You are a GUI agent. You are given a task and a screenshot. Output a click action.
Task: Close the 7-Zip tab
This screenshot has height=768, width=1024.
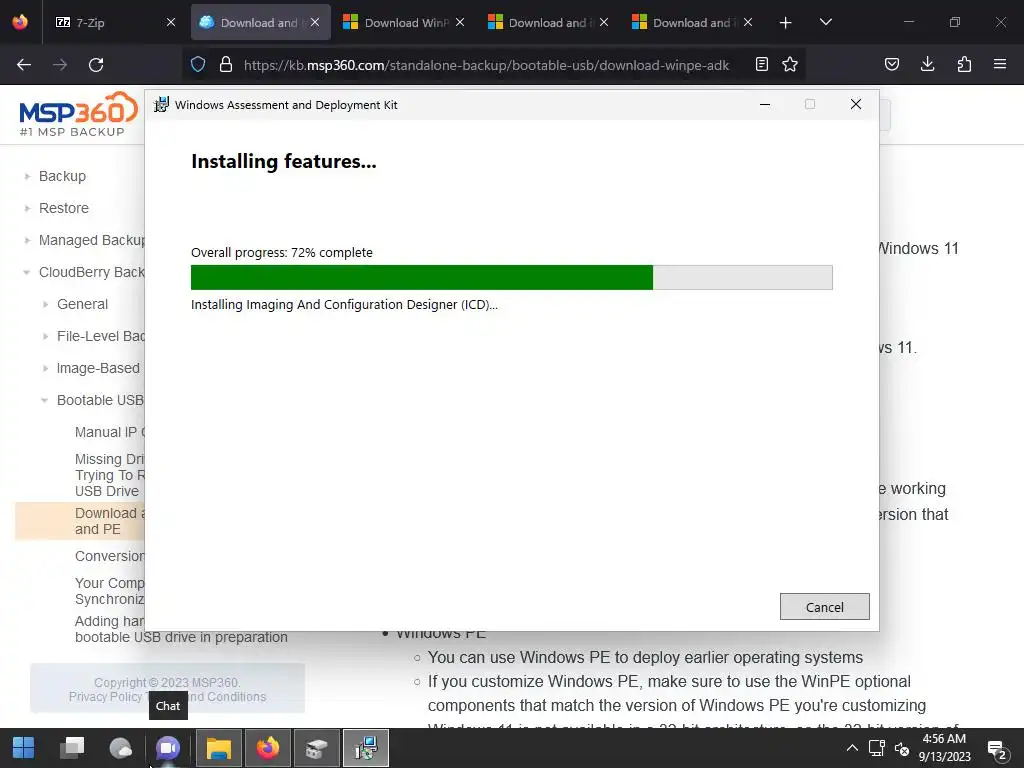pos(170,22)
